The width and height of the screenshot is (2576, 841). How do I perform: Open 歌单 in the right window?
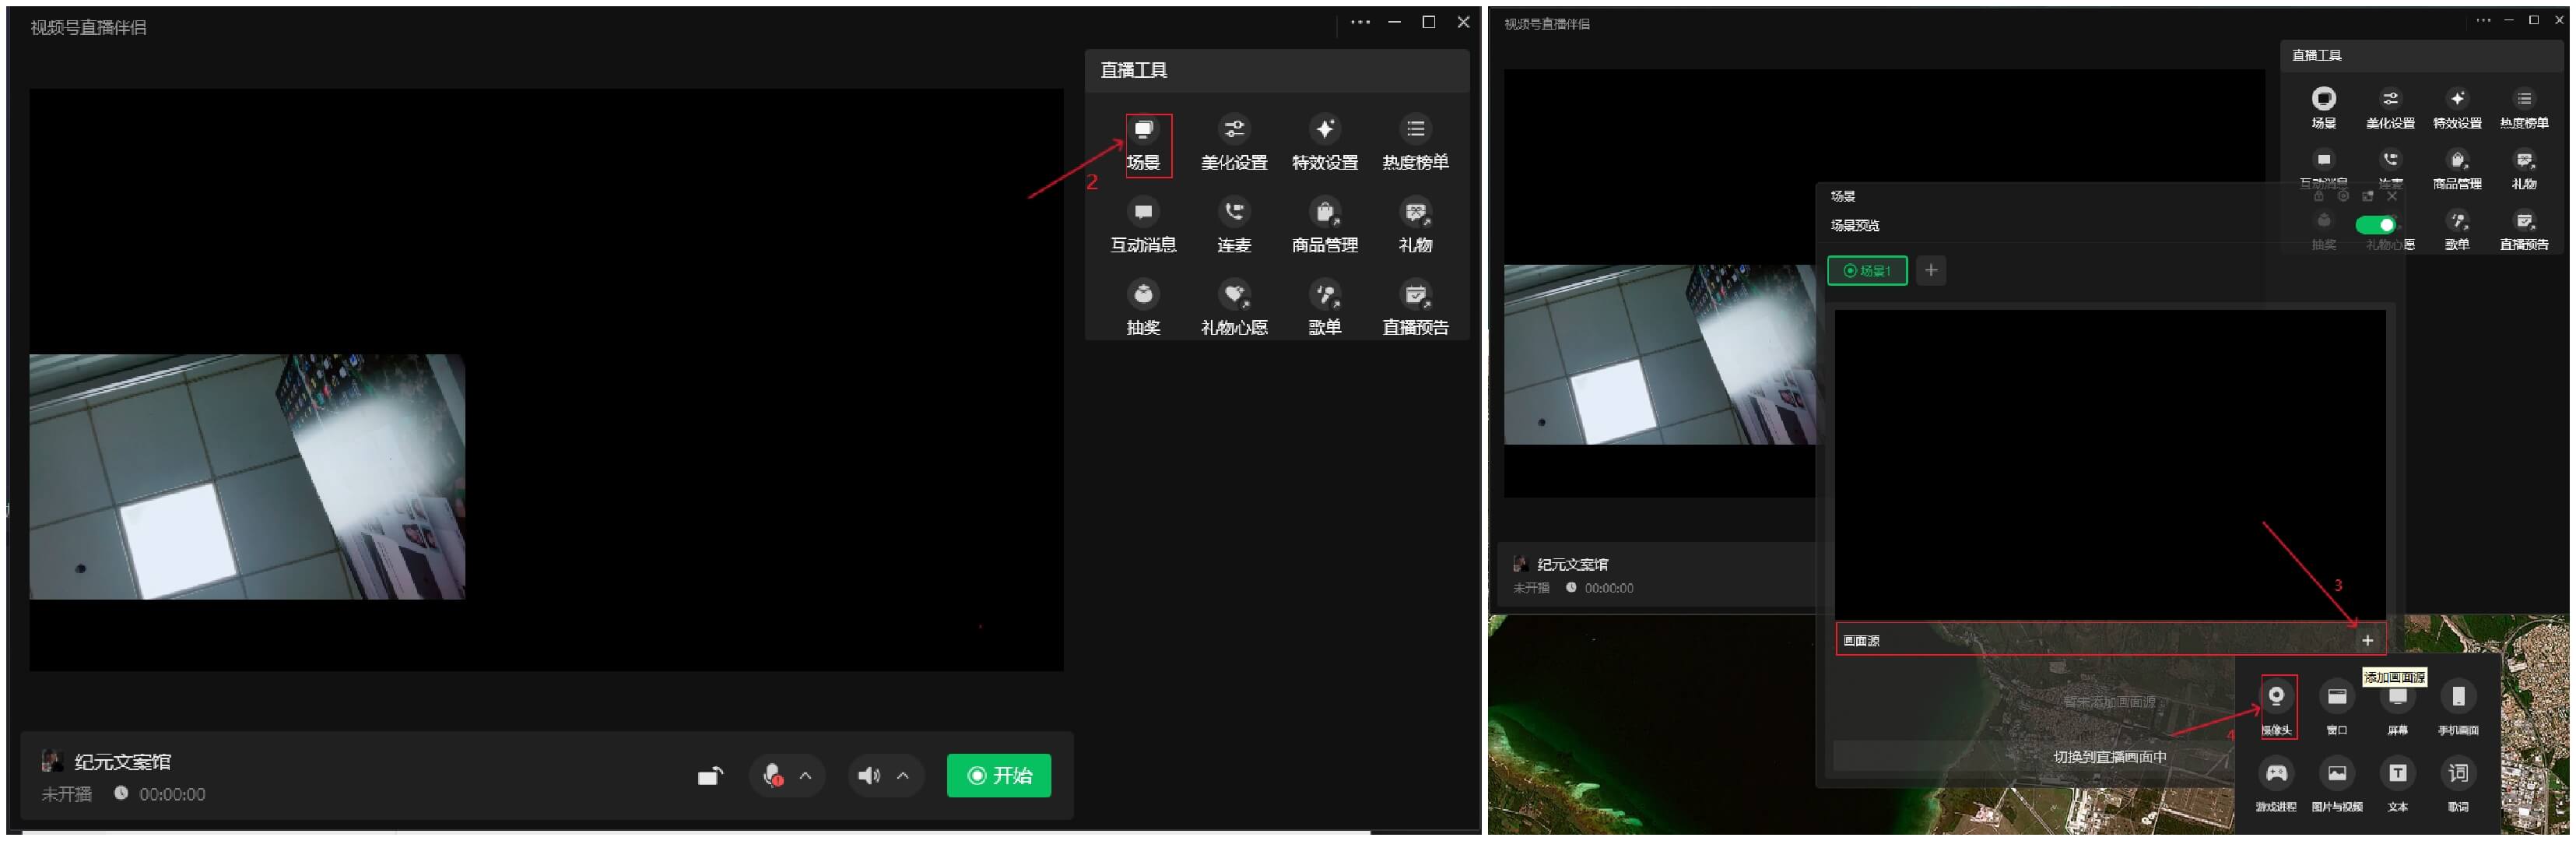pos(2457,230)
